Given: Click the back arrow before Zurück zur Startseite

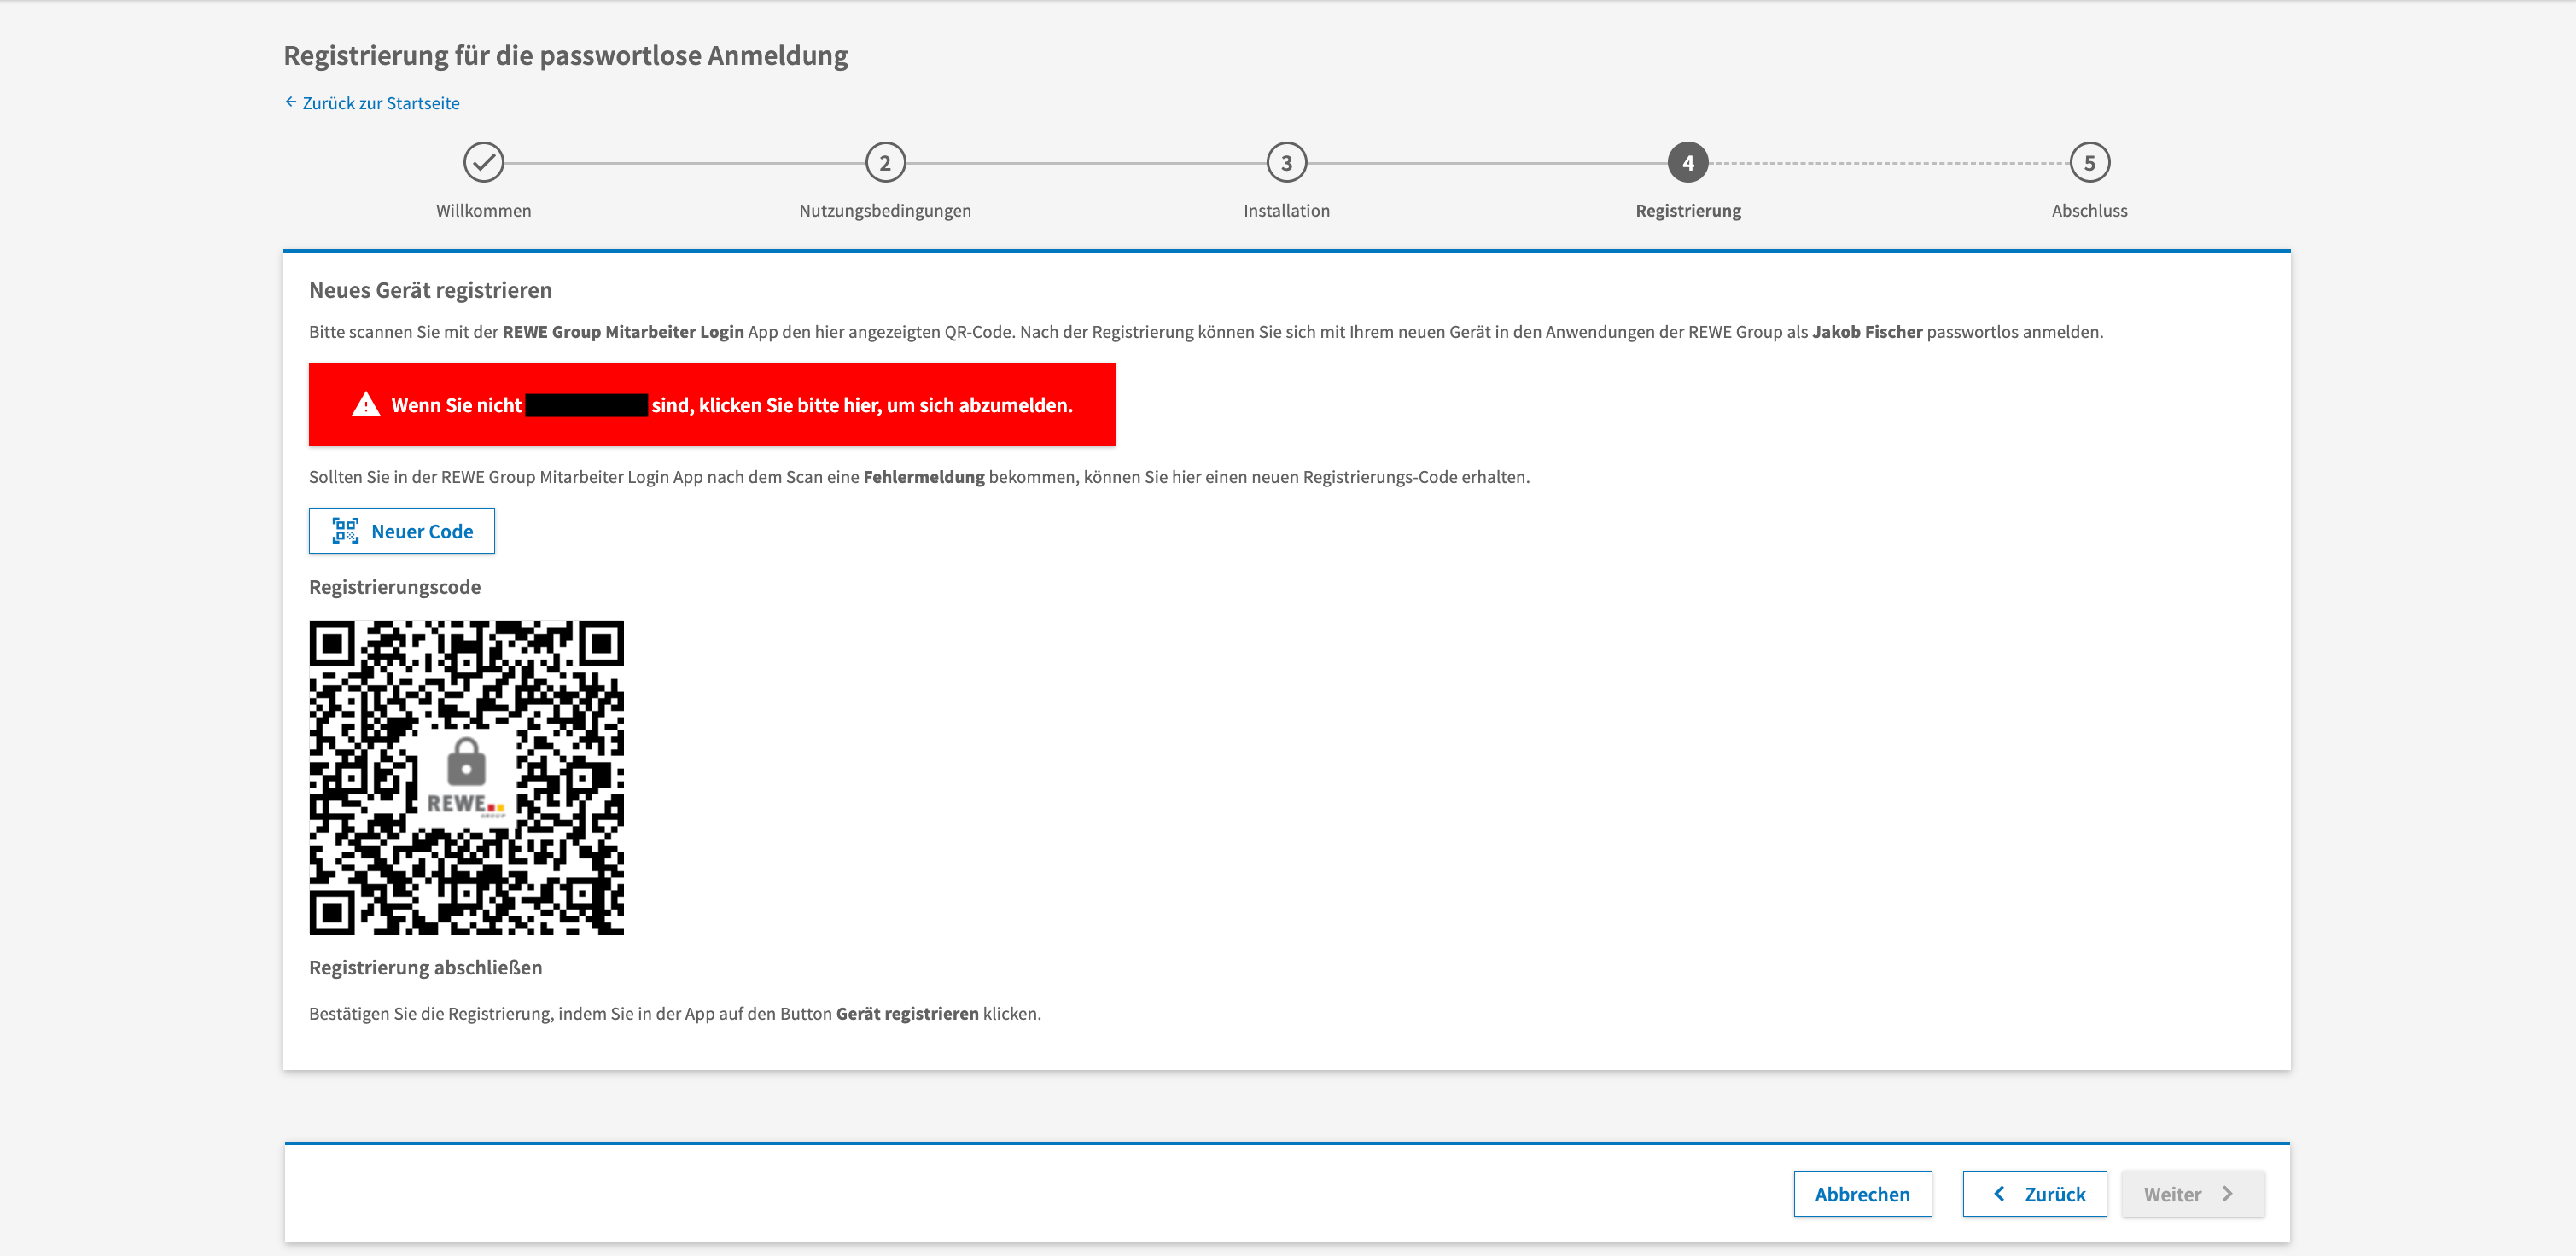Looking at the screenshot, I should point(291,102).
